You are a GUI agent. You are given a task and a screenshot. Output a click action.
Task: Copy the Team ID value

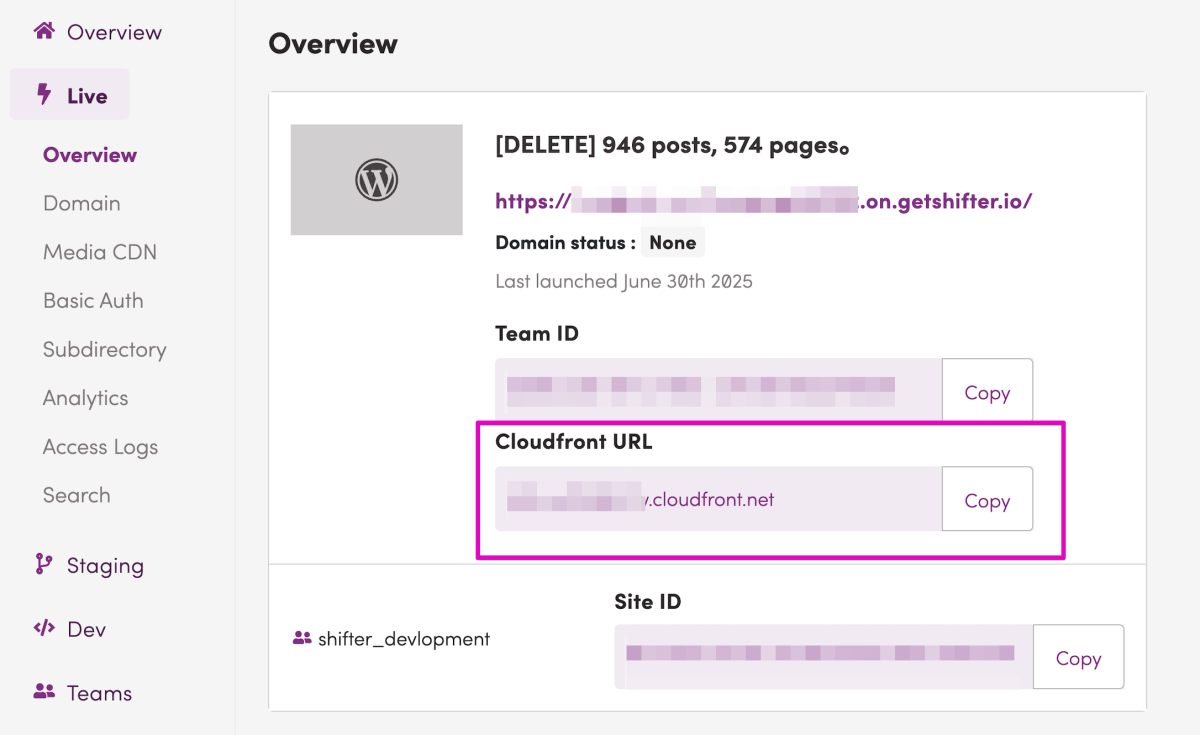(987, 393)
